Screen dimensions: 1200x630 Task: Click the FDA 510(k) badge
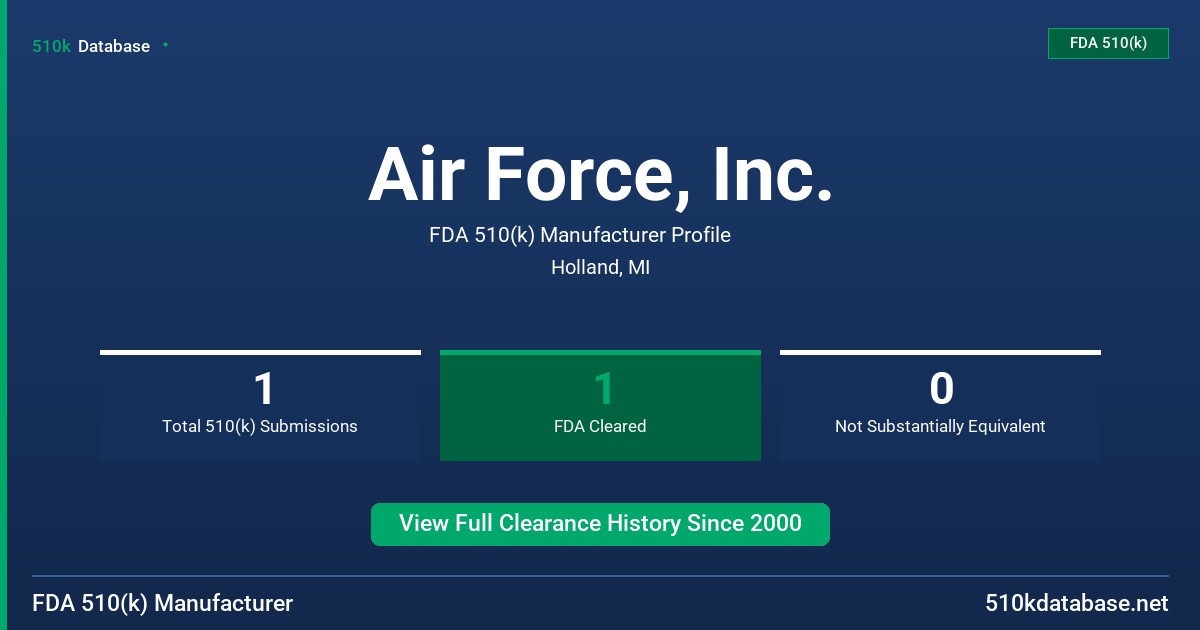click(x=1108, y=43)
